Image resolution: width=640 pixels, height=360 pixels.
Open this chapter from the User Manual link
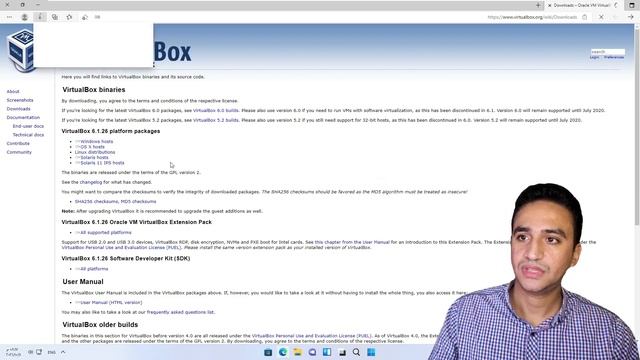click(352, 242)
